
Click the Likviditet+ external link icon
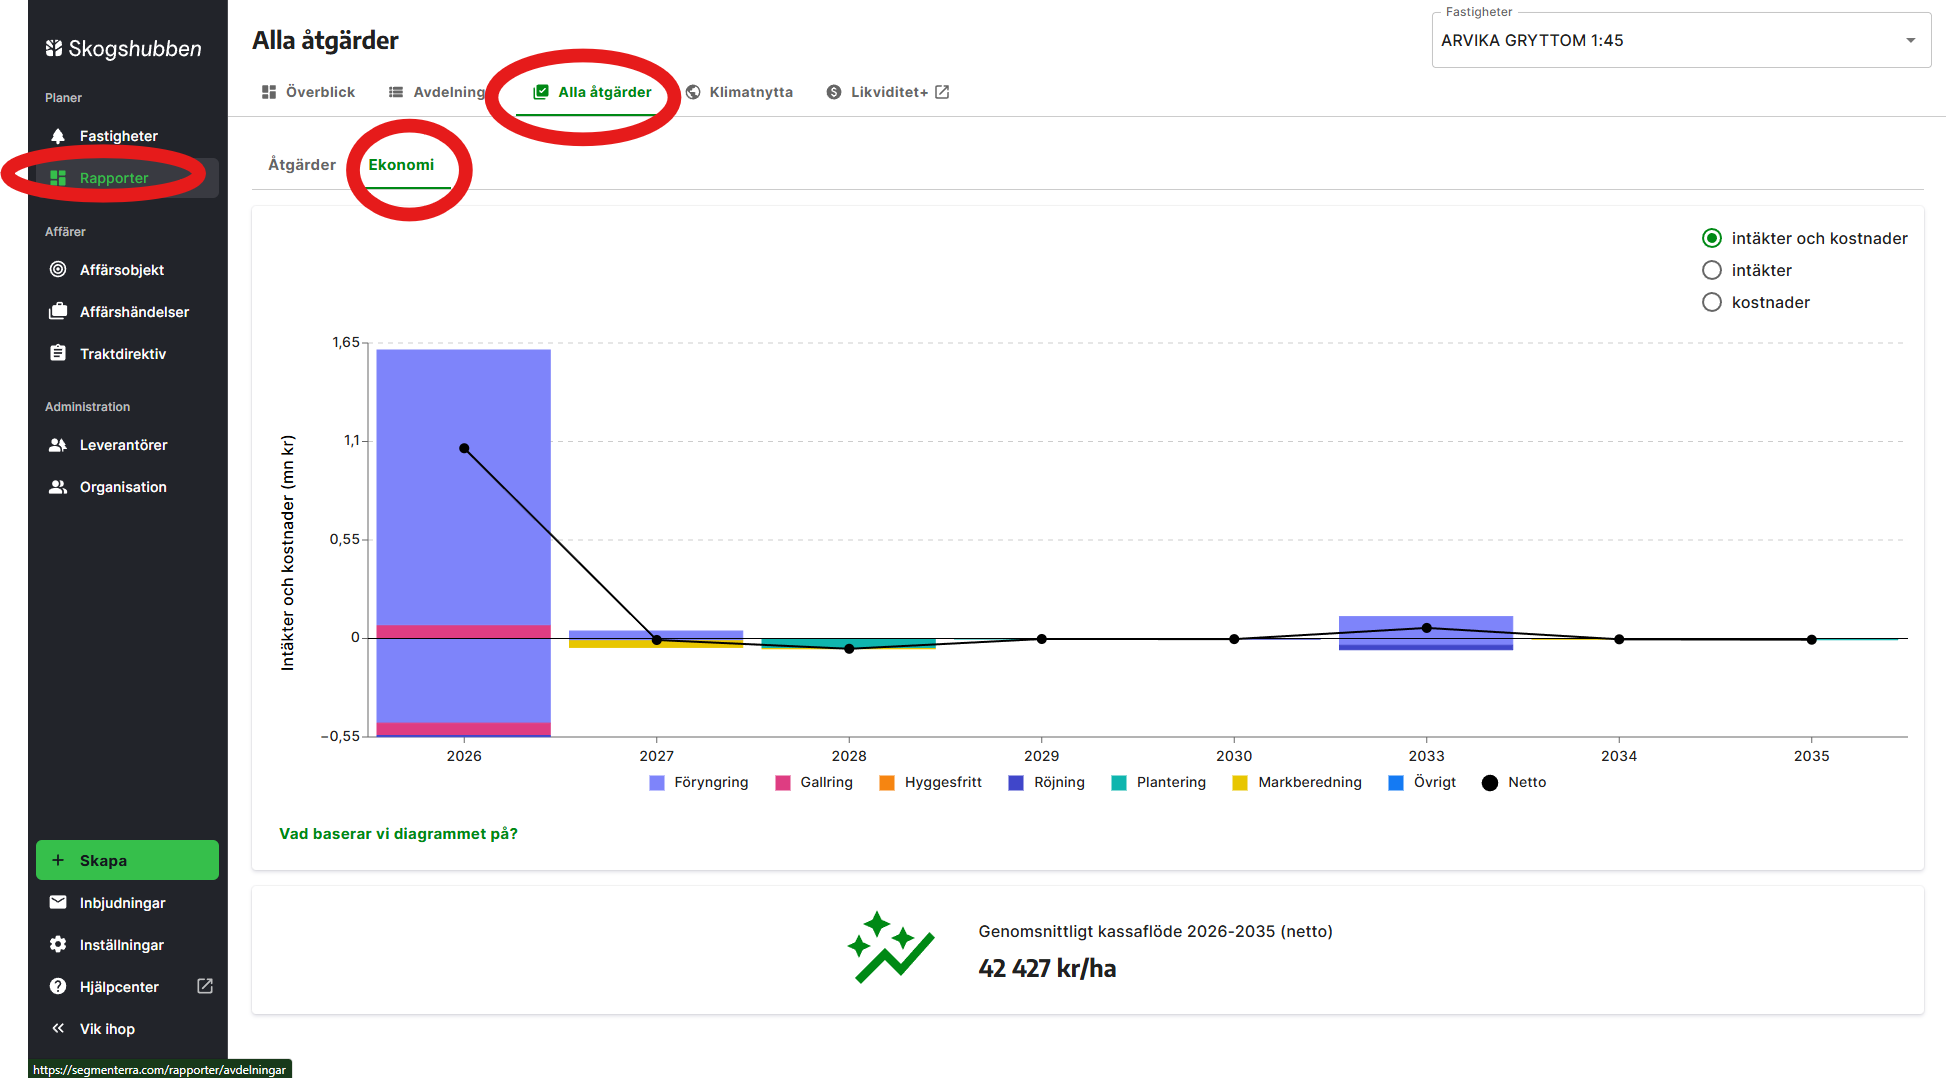pos(942,92)
